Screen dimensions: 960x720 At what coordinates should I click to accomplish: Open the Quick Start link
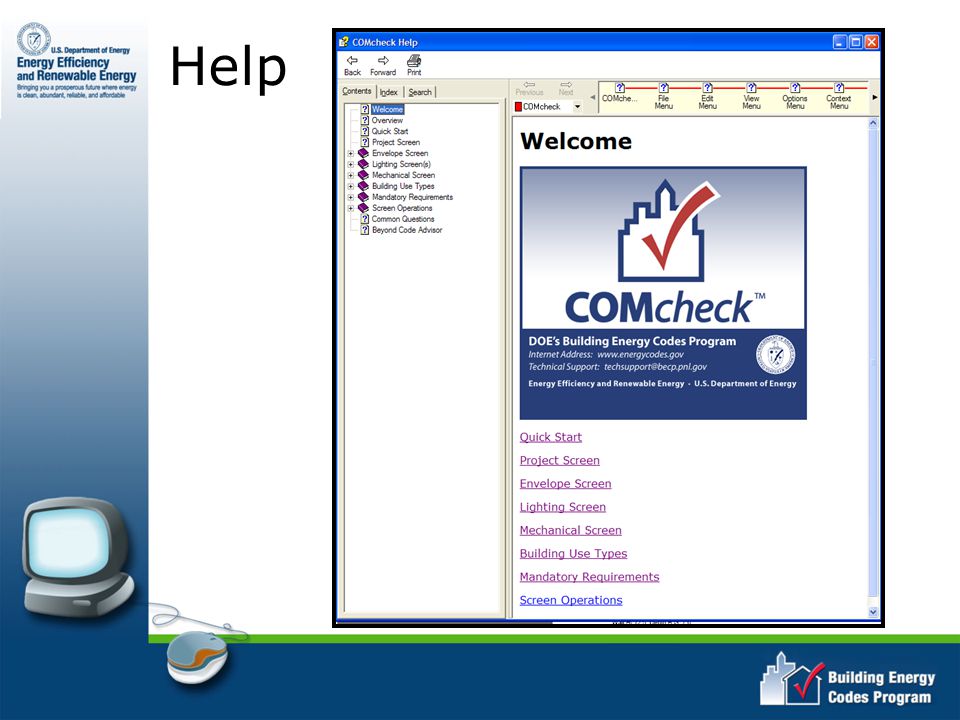[550, 437]
